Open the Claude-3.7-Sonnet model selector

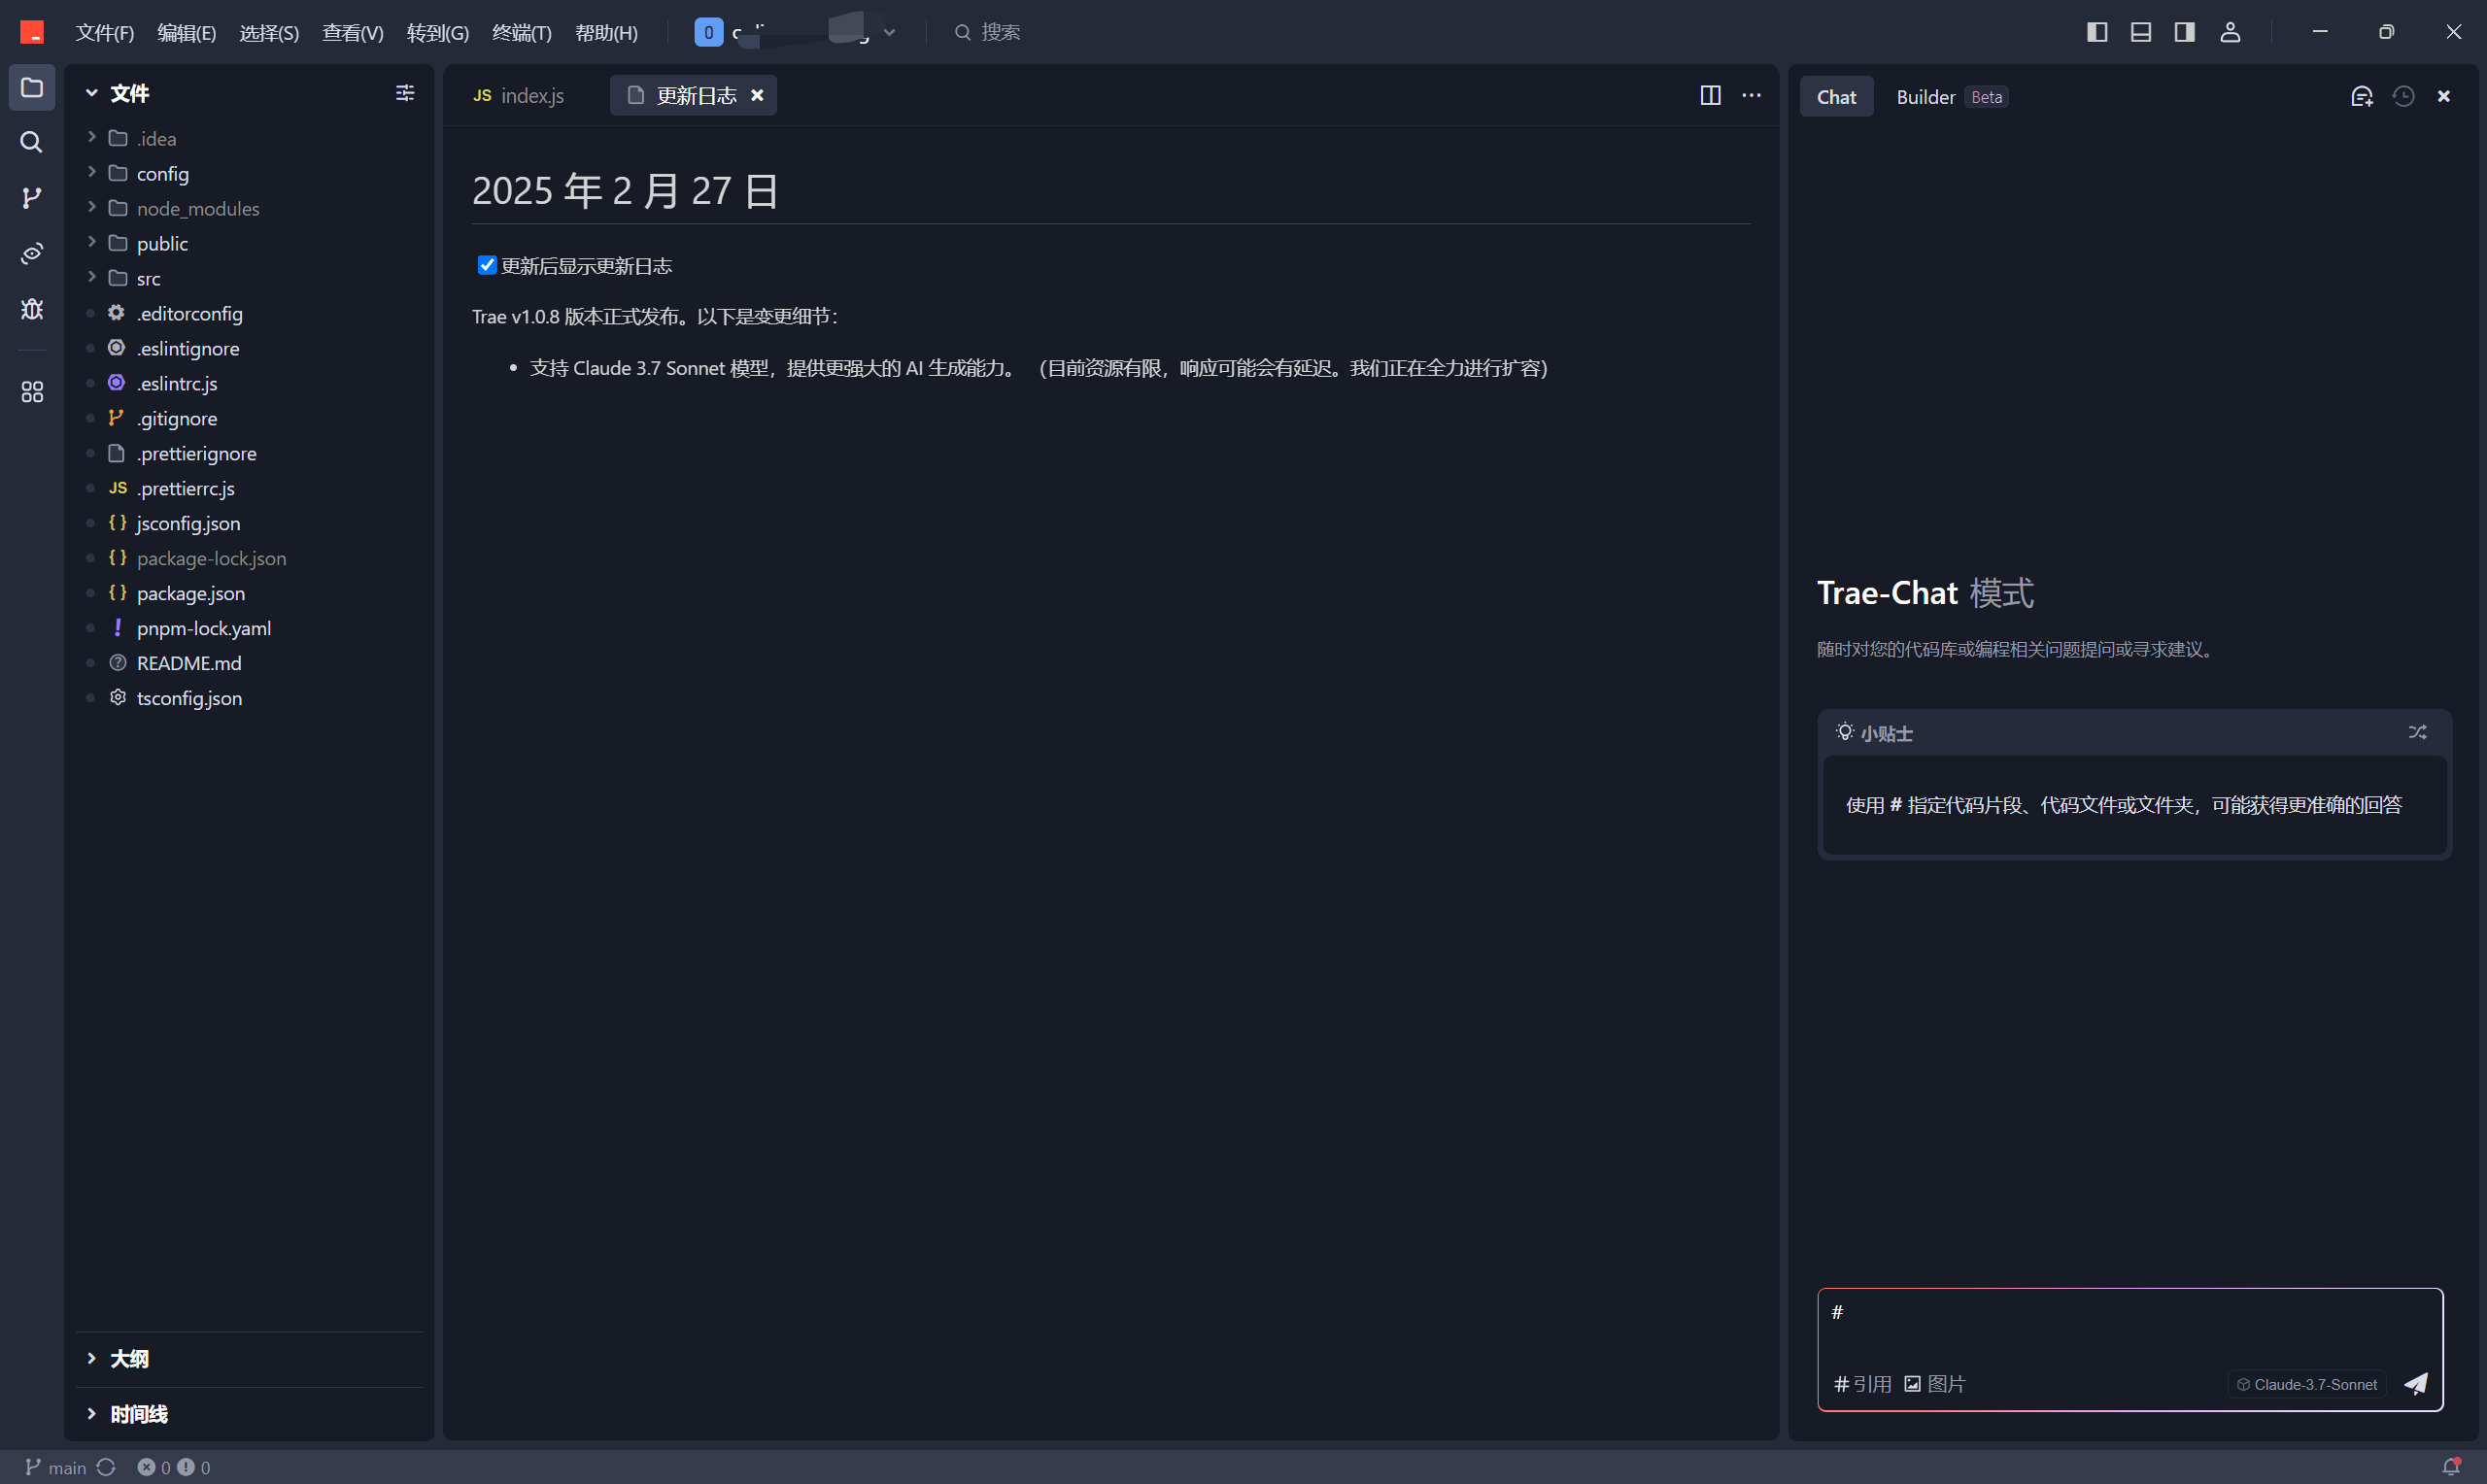[2306, 1384]
